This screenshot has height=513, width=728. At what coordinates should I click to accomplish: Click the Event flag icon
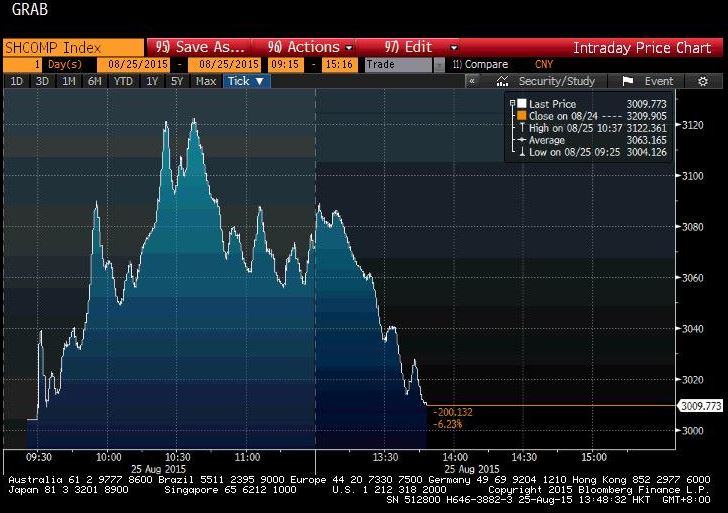click(x=629, y=81)
